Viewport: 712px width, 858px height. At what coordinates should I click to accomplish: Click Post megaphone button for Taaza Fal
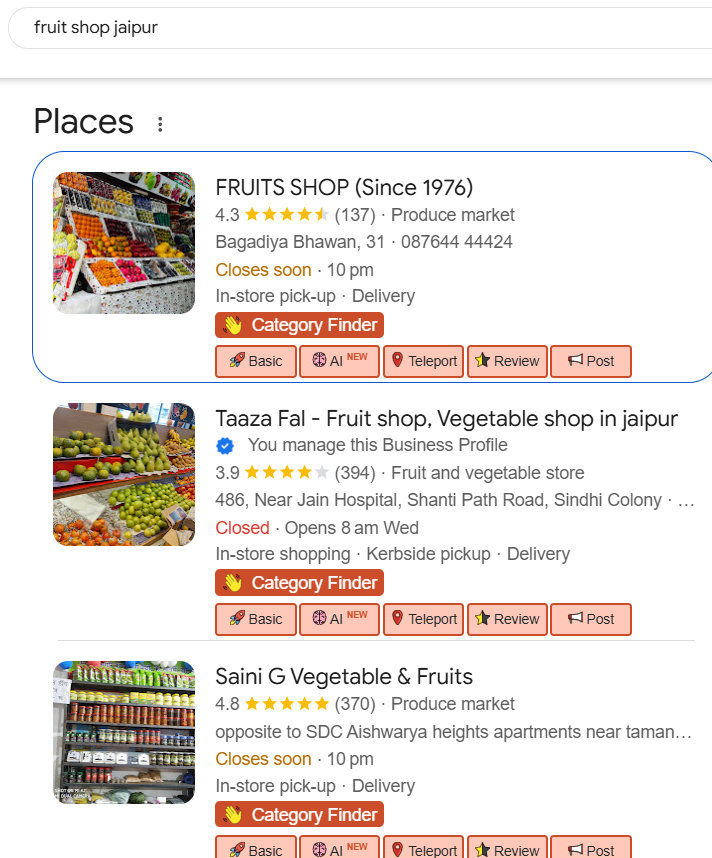(x=591, y=619)
